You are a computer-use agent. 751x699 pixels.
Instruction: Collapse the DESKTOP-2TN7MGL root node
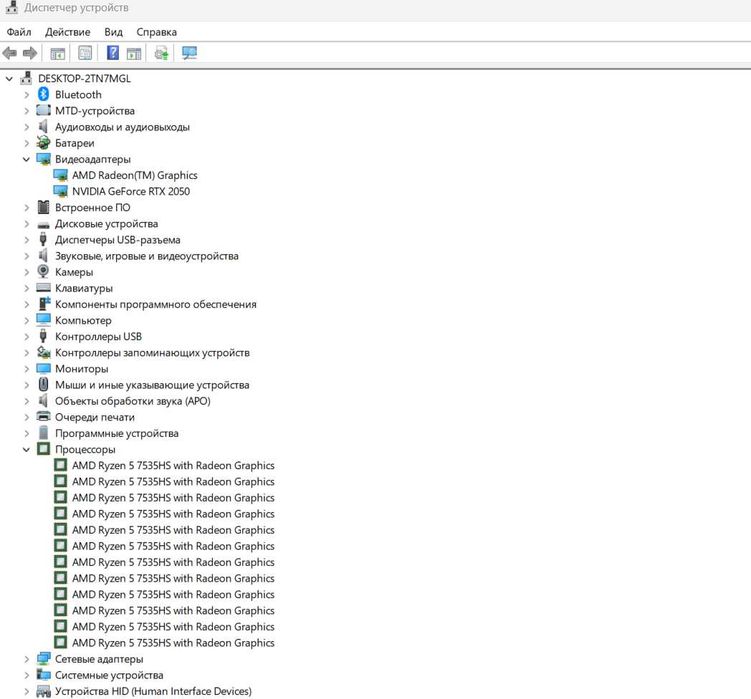(x=9, y=79)
